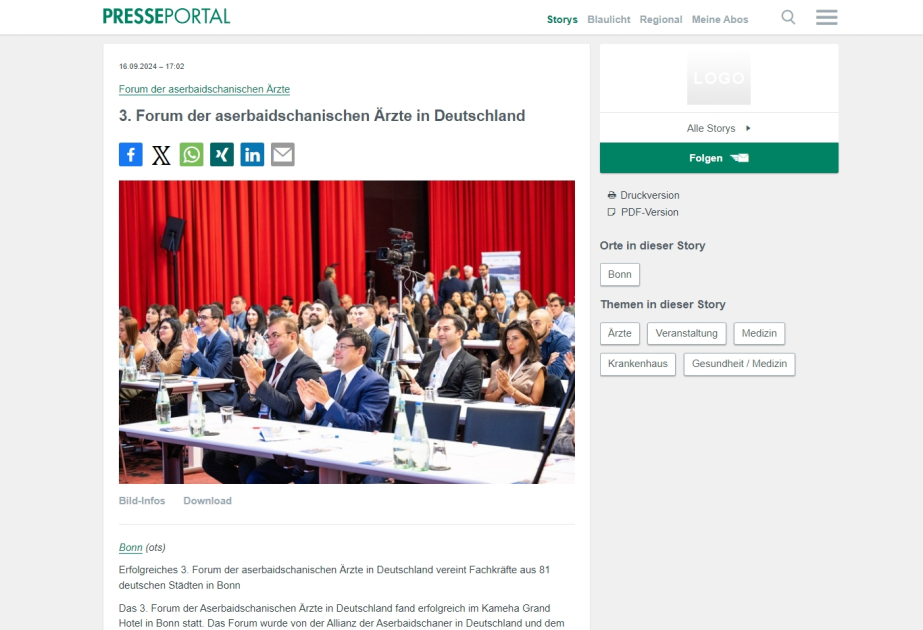Select the Bonn location tag
Screen dimensions: 923x630
(x=620, y=274)
